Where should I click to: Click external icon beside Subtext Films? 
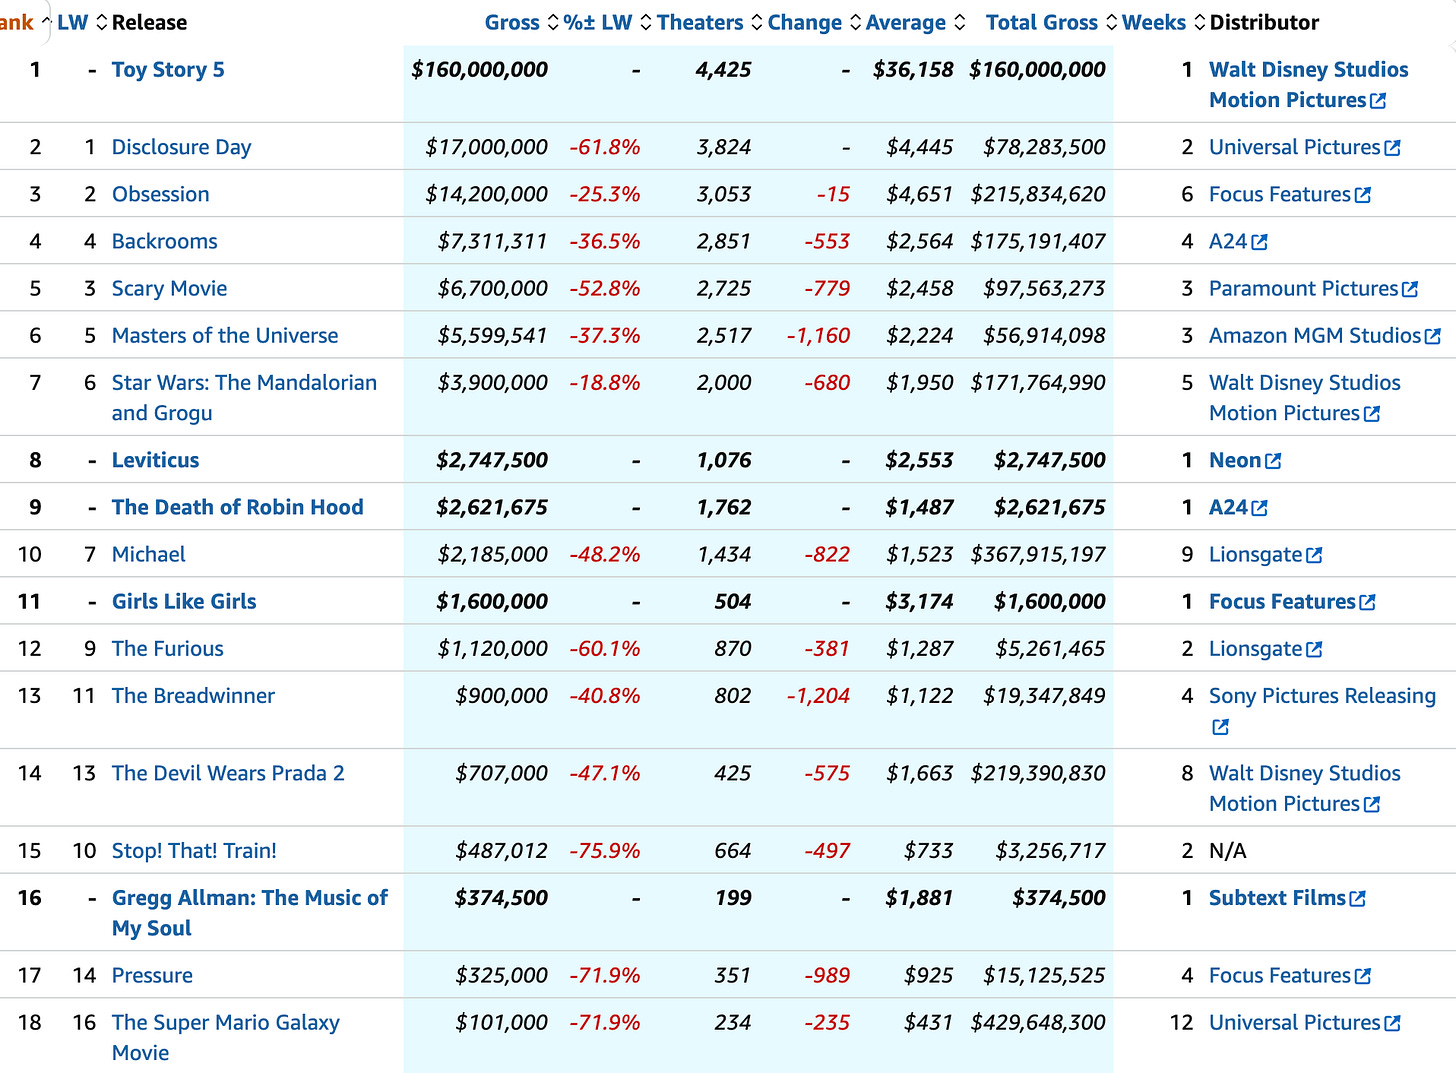click(x=1357, y=899)
